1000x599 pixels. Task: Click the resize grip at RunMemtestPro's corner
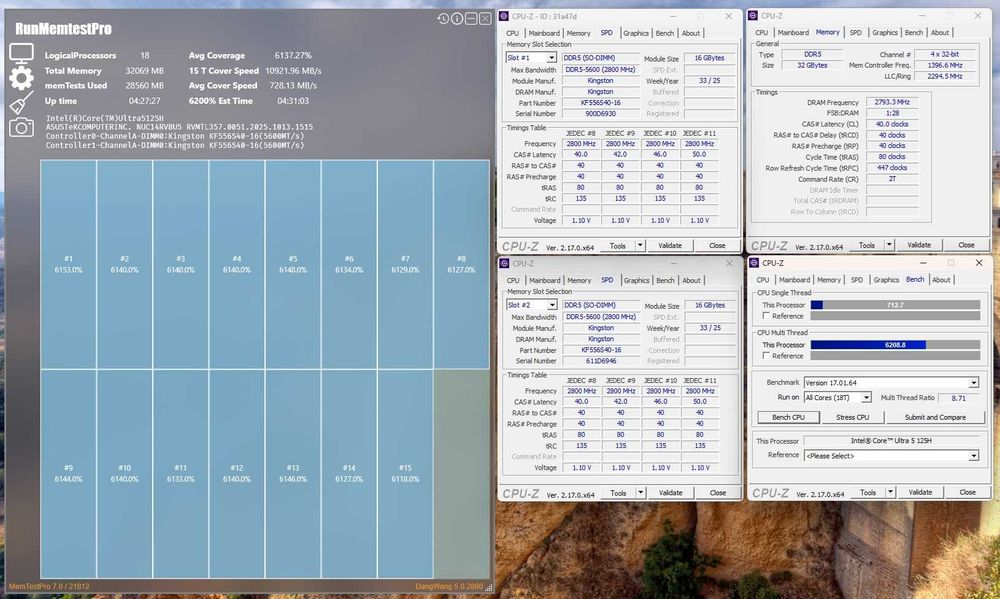coord(489,587)
